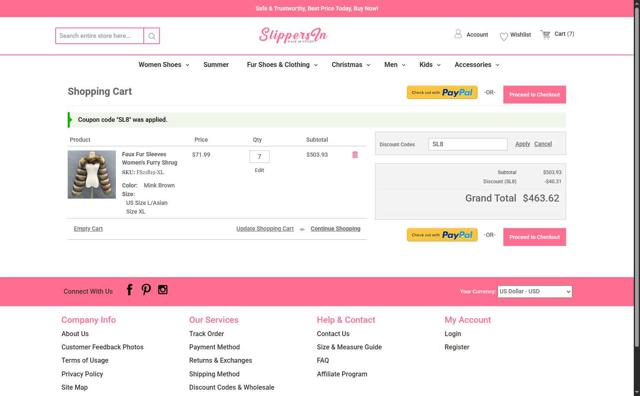
Task: Open Track Order link
Action: coord(207,334)
